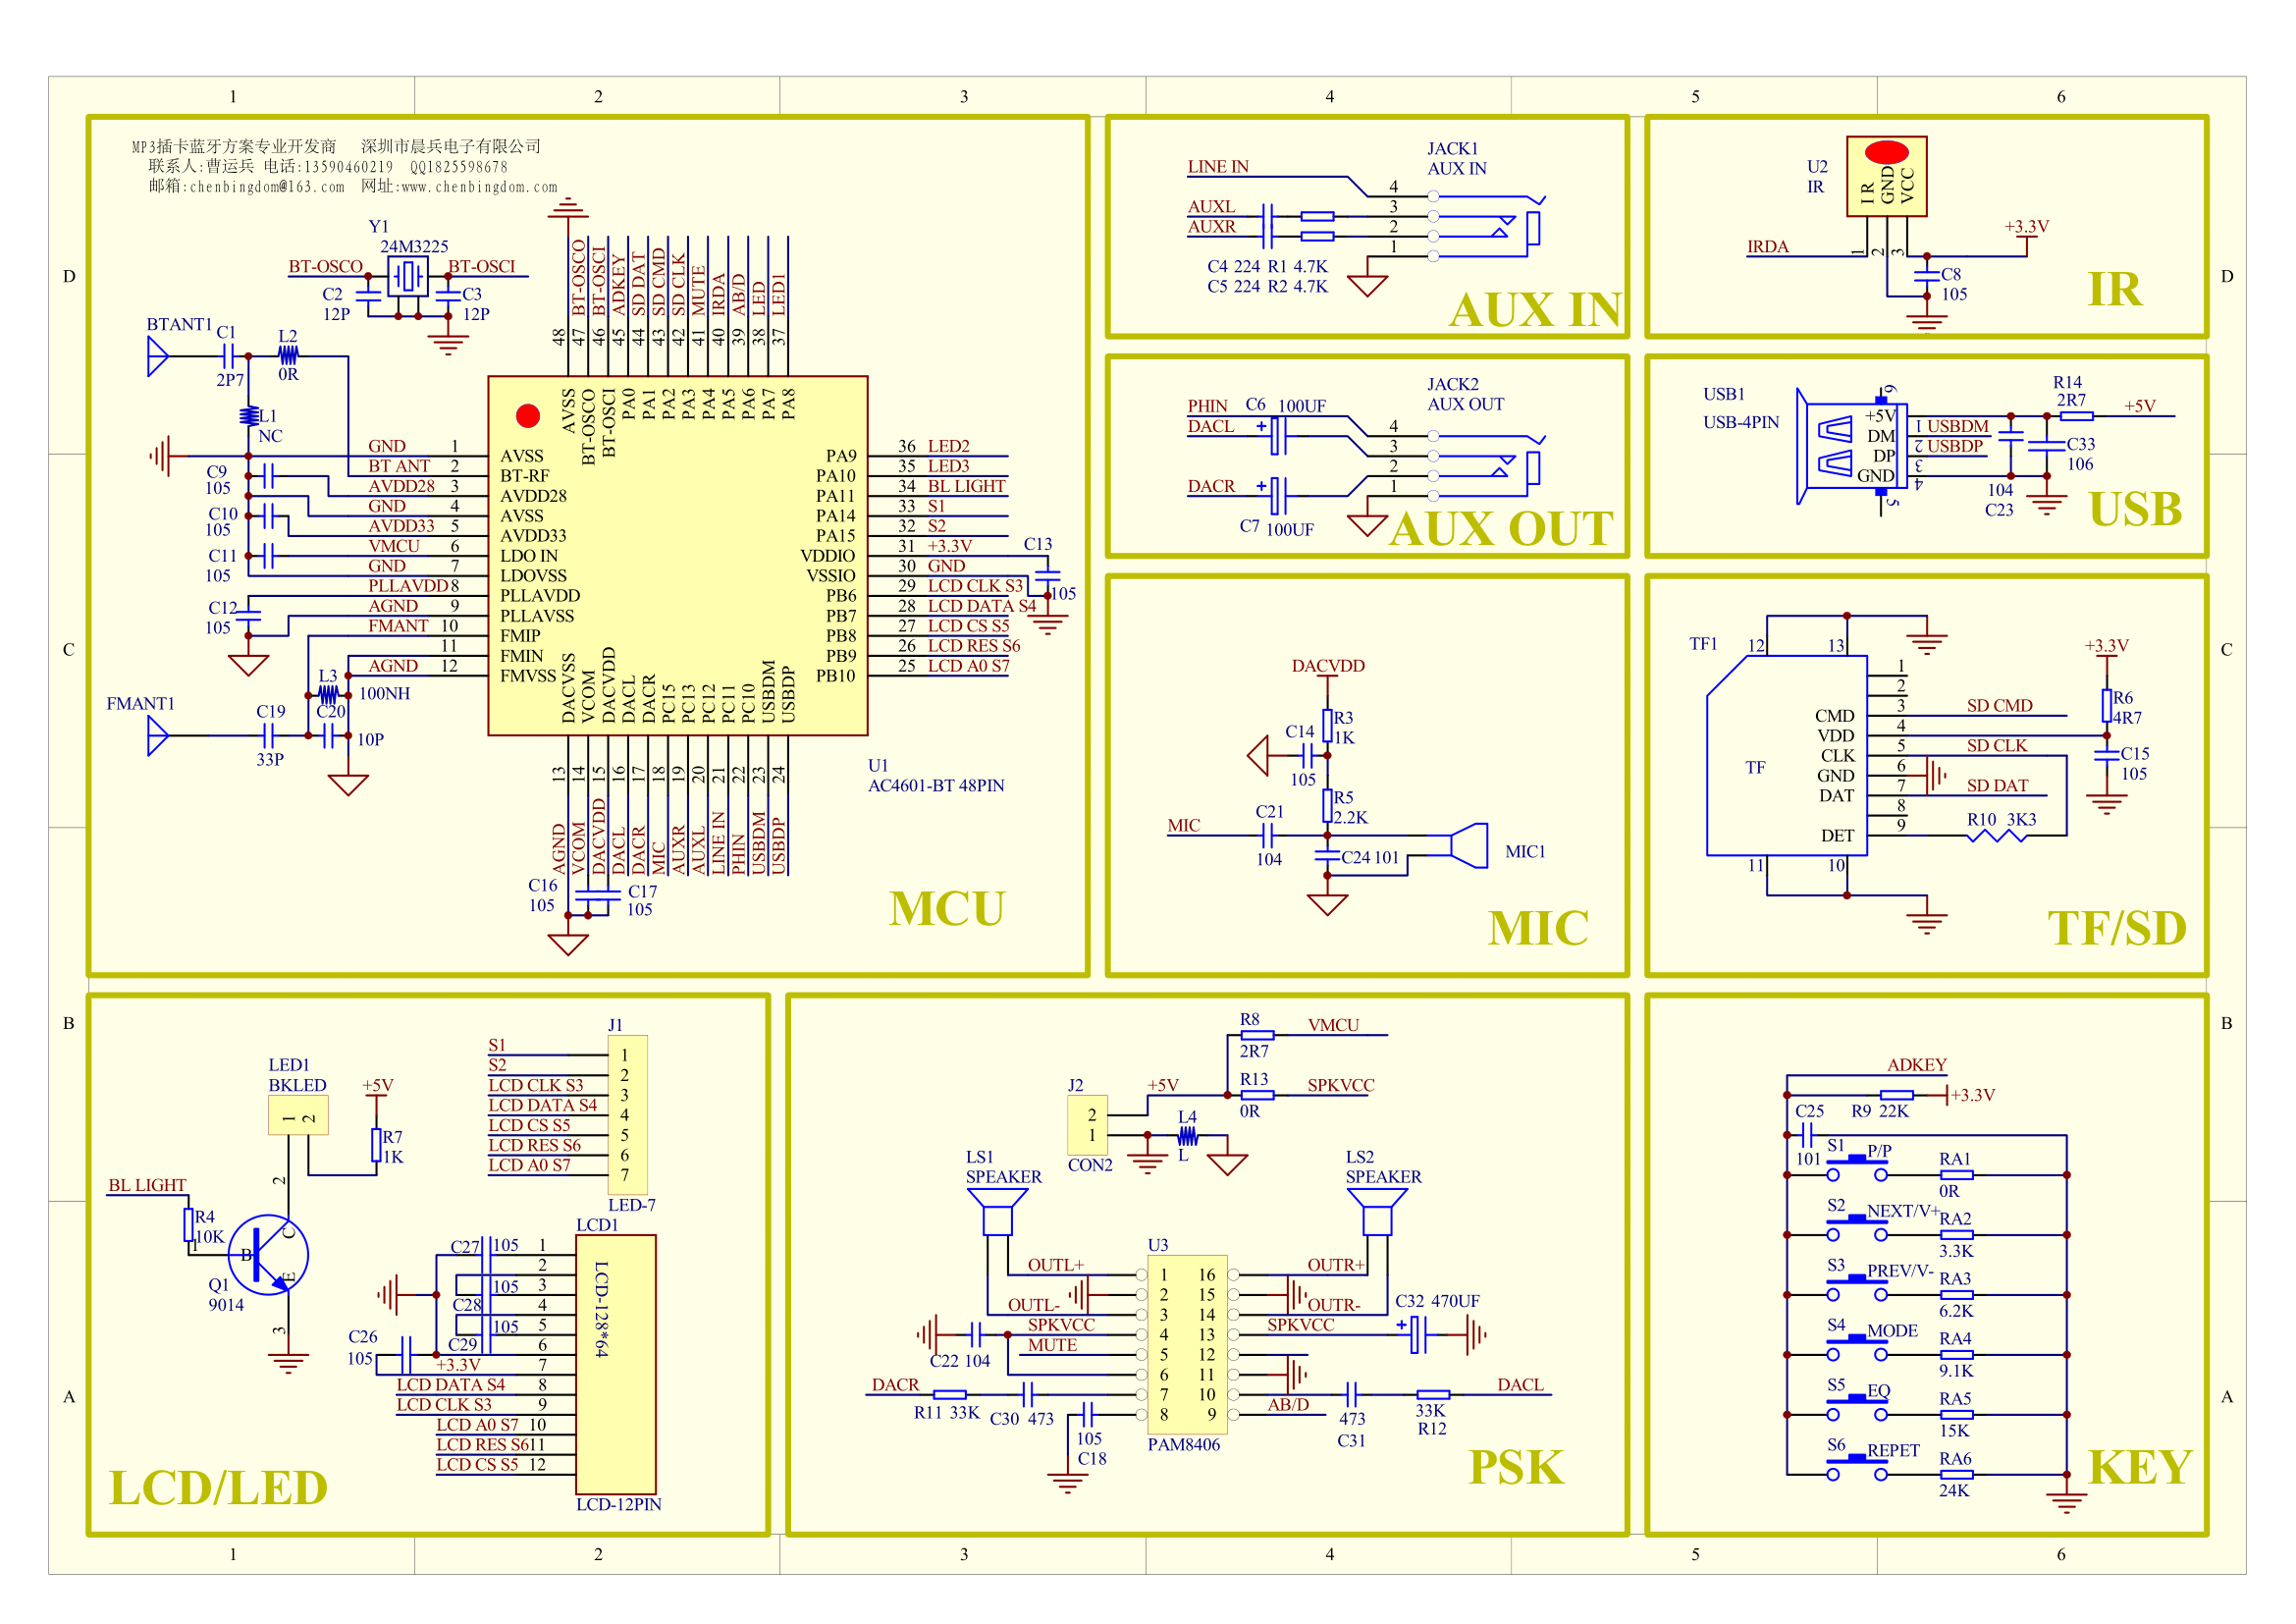Click the S1 P/P push button switch
The width and height of the screenshot is (2296, 1624).
(x=1857, y=1169)
